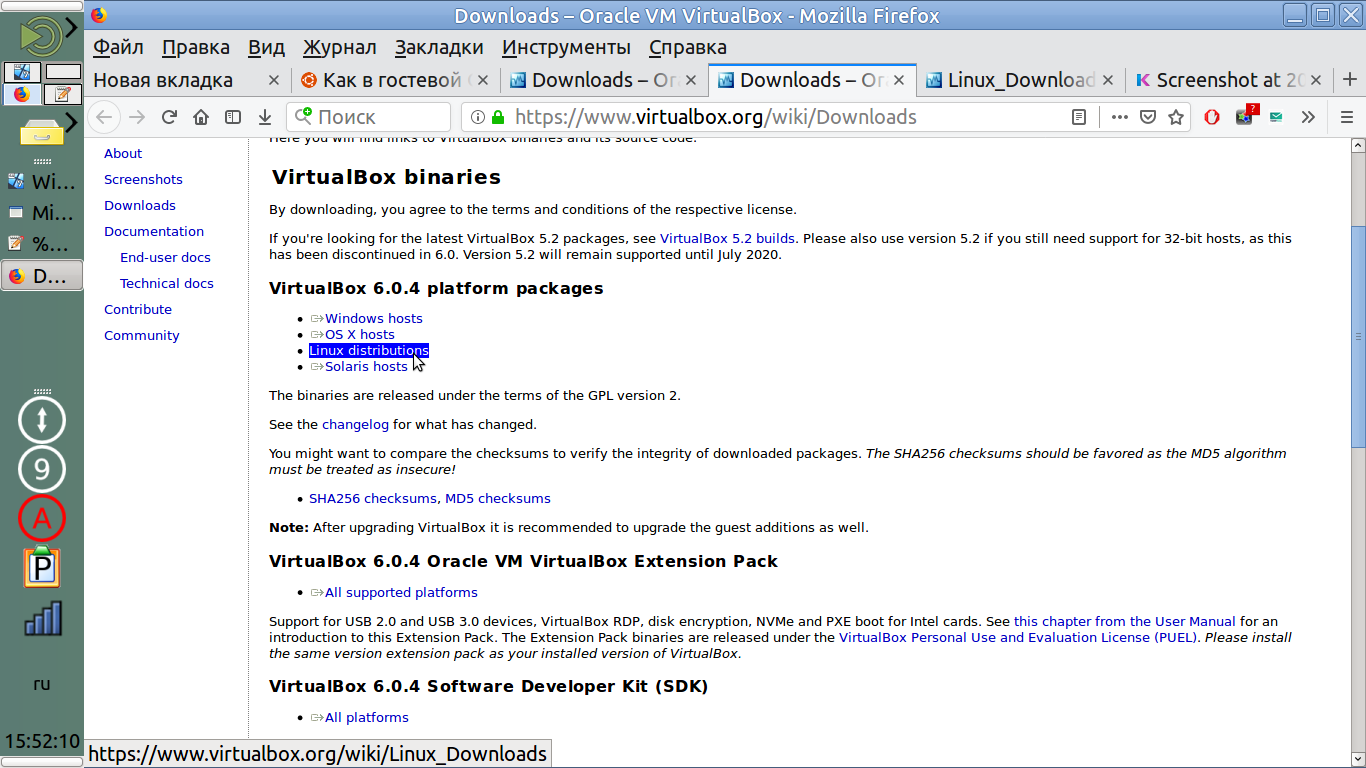This screenshot has width=1366, height=768.
Task: Open the desktop start menu launcher icon
Action: [41, 36]
